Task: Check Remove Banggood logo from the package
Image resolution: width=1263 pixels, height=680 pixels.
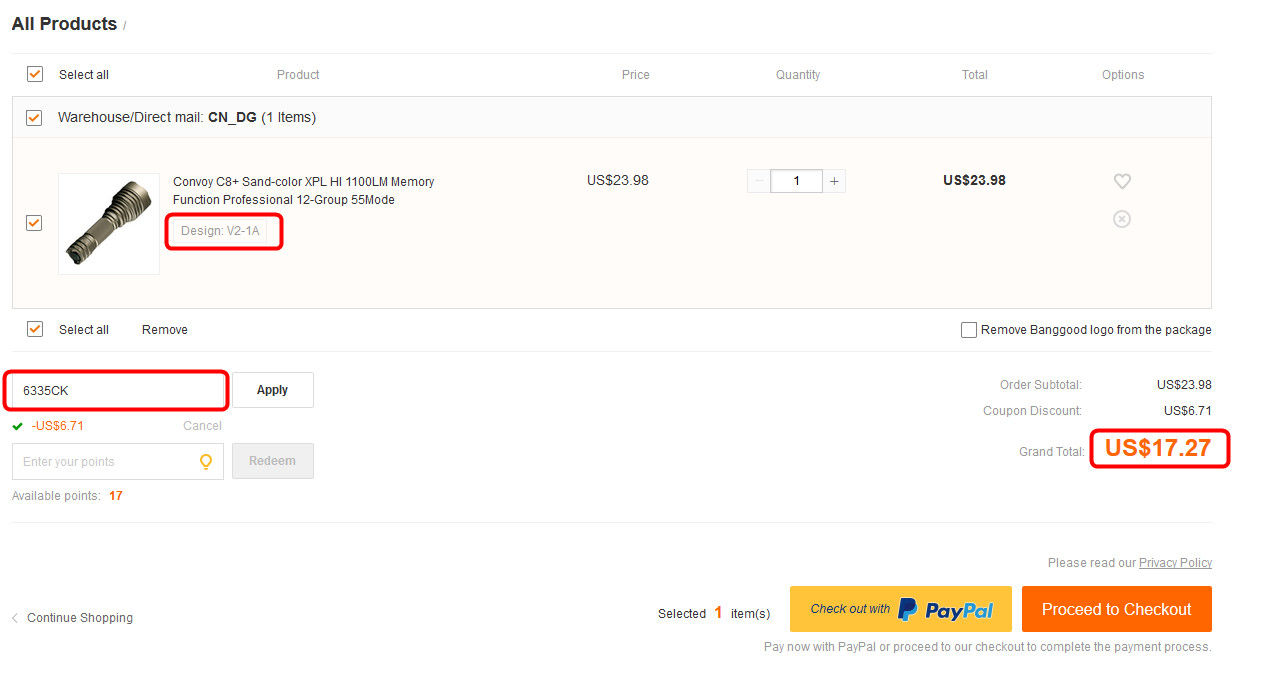Action: pos(968,330)
